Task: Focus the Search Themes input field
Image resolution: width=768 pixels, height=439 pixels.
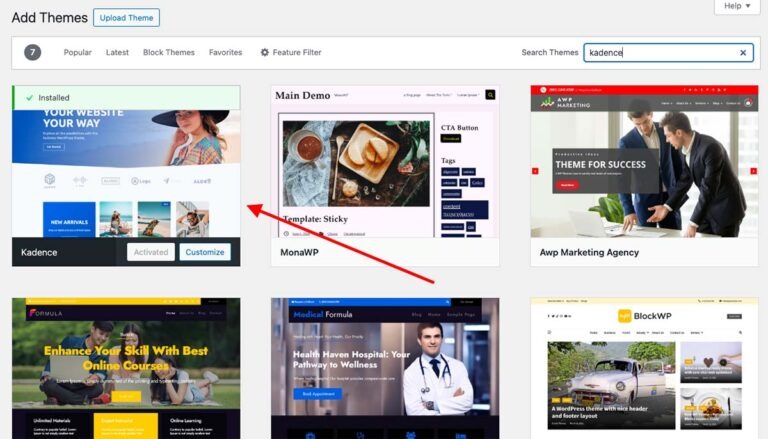Action: pyautogui.click(x=660, y=53)
